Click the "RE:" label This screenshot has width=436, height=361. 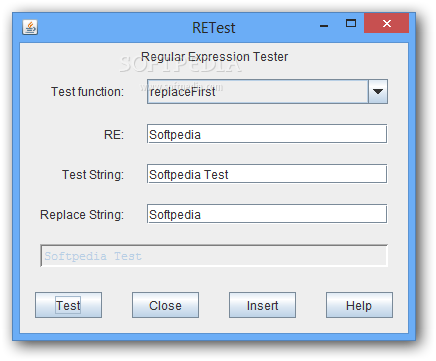click(x=114, y=135)
